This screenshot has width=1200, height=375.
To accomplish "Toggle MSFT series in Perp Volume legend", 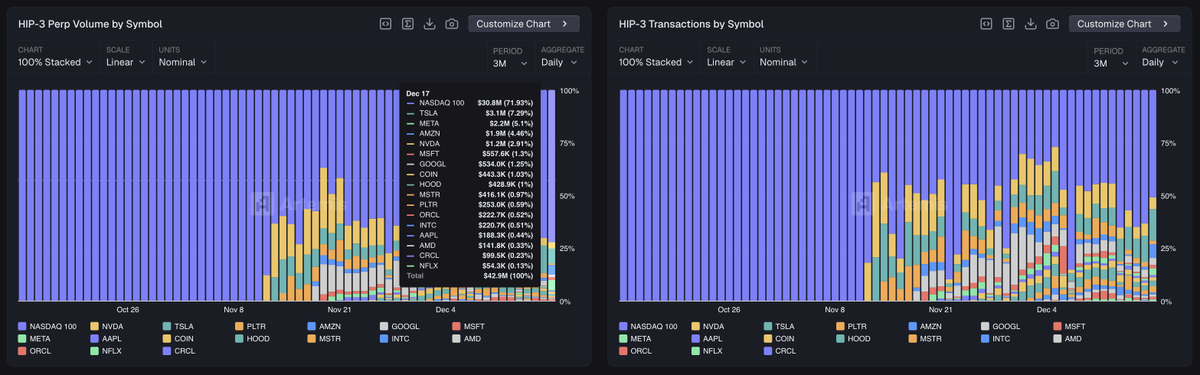I will (x=468, y=326).
